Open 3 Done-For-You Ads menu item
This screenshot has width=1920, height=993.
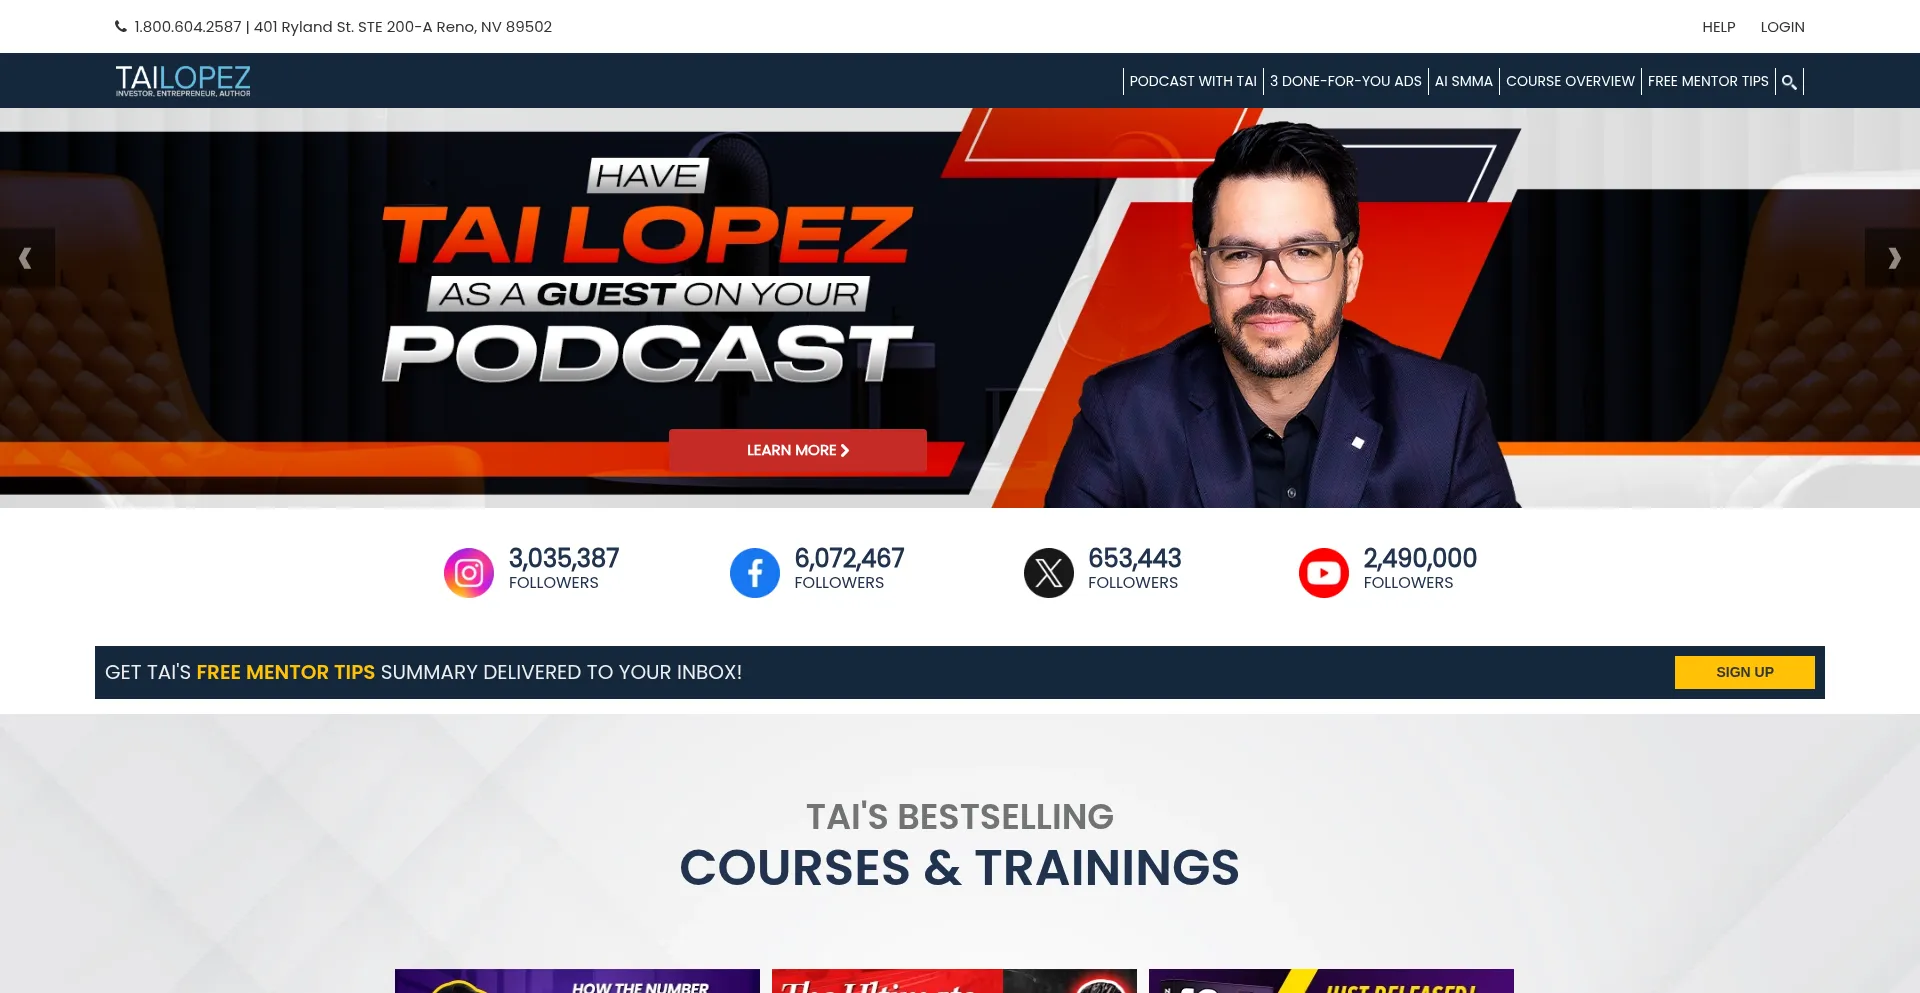(1345, 82)
